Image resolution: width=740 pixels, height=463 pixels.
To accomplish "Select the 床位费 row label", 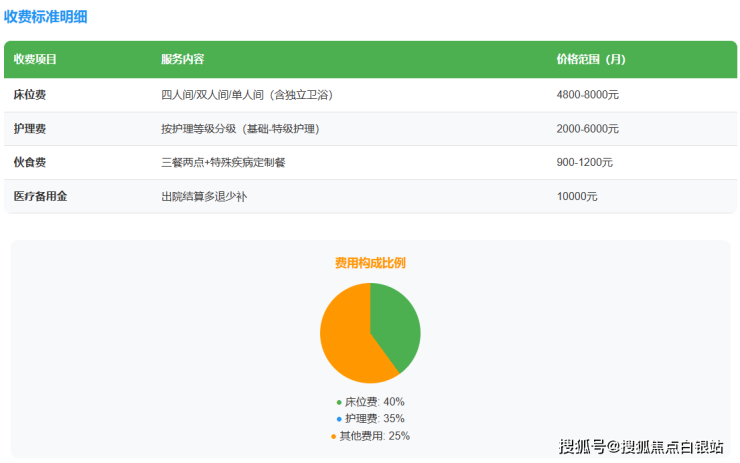I will pyautogui.click(x=30, y=95).
